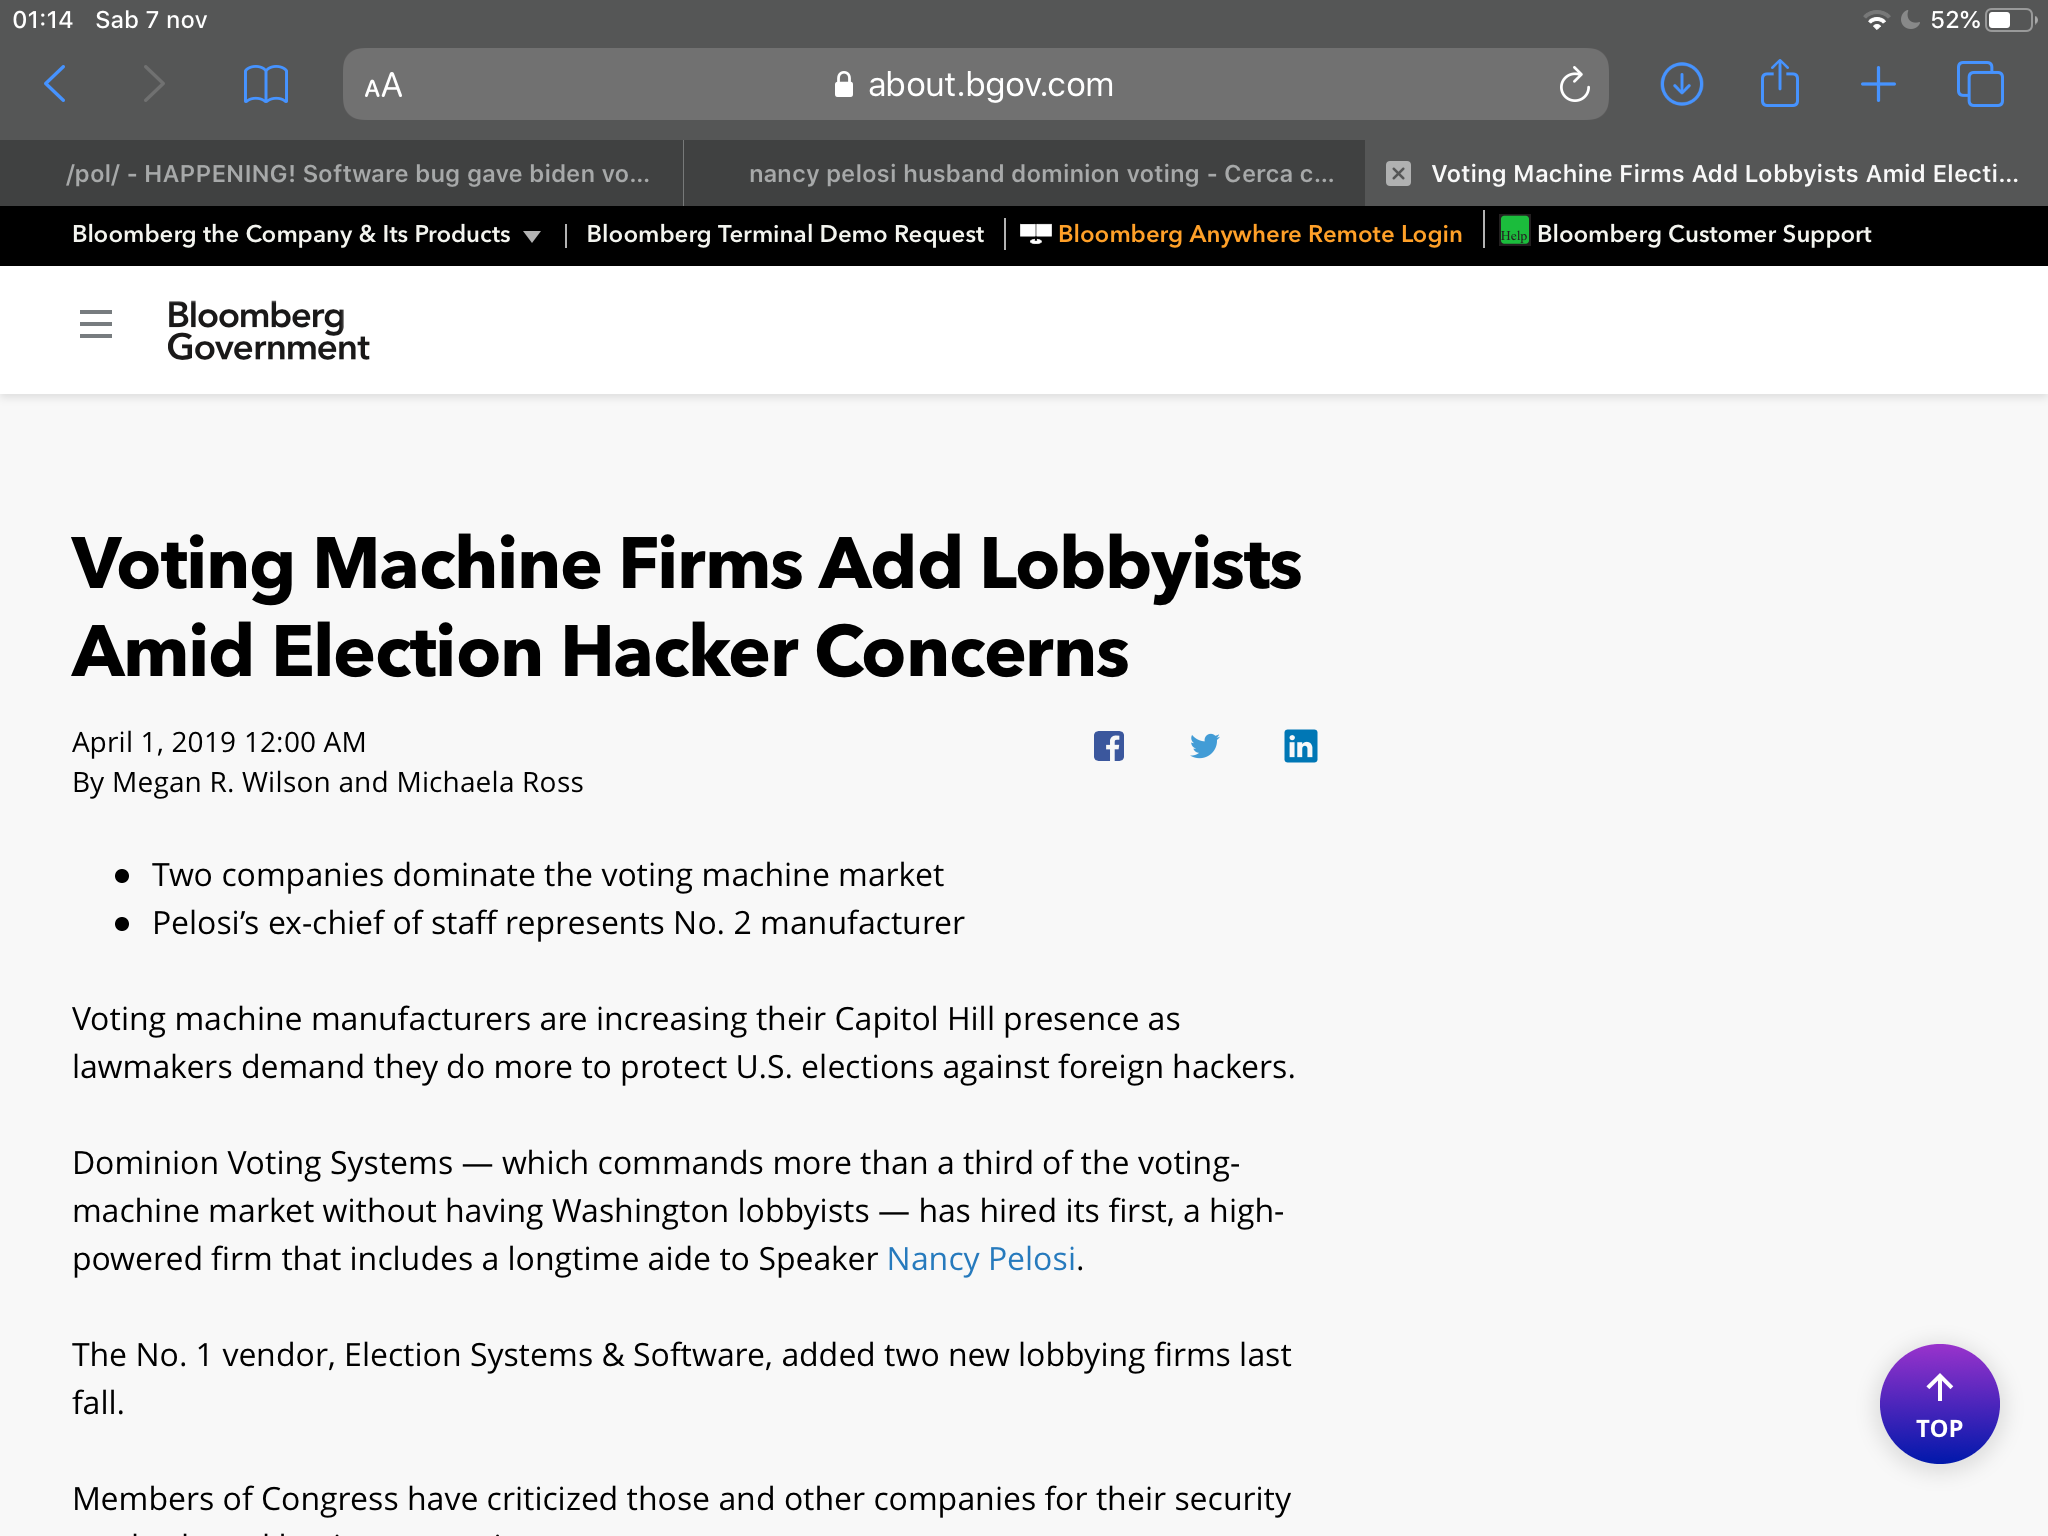Click the Bloomberg Government logo
The width and height of the screenshot is (2048, 1536).
tap(268, 330)
